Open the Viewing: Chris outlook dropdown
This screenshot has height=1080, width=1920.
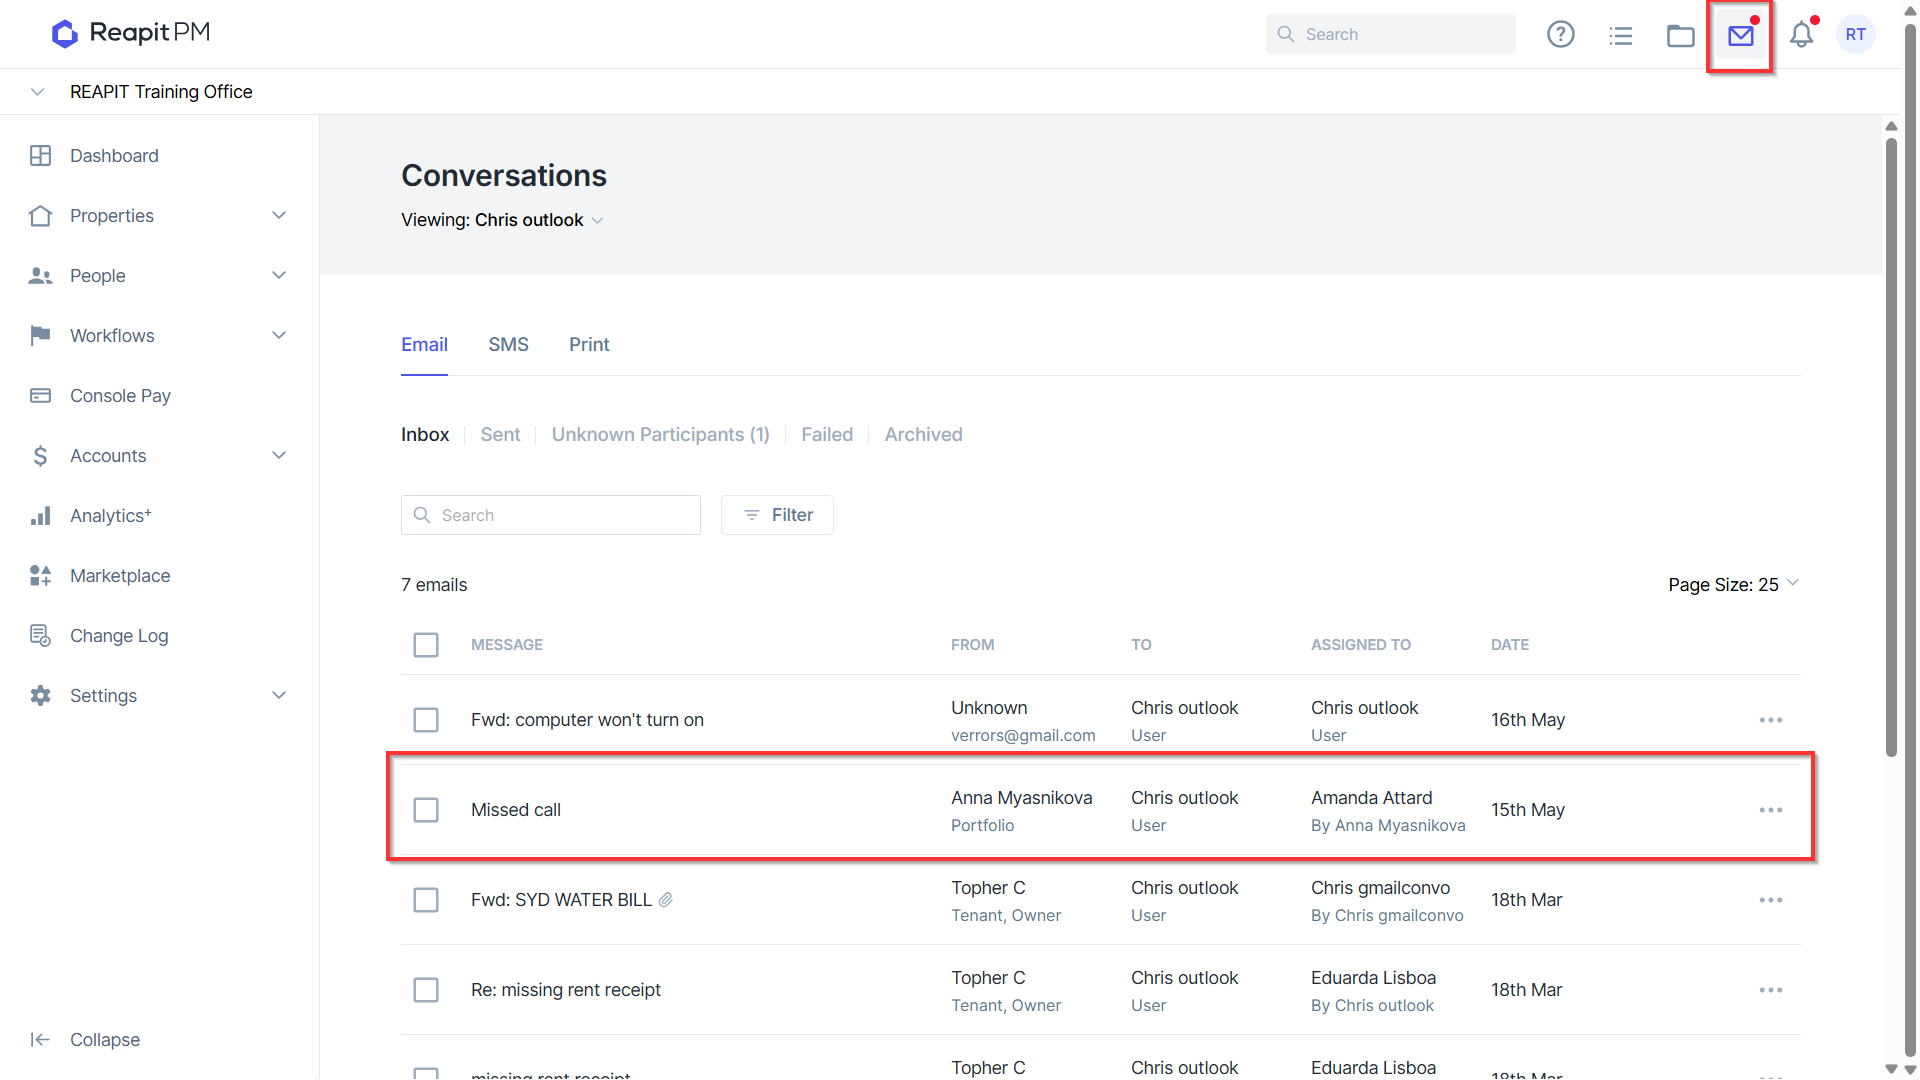point(502,220)
